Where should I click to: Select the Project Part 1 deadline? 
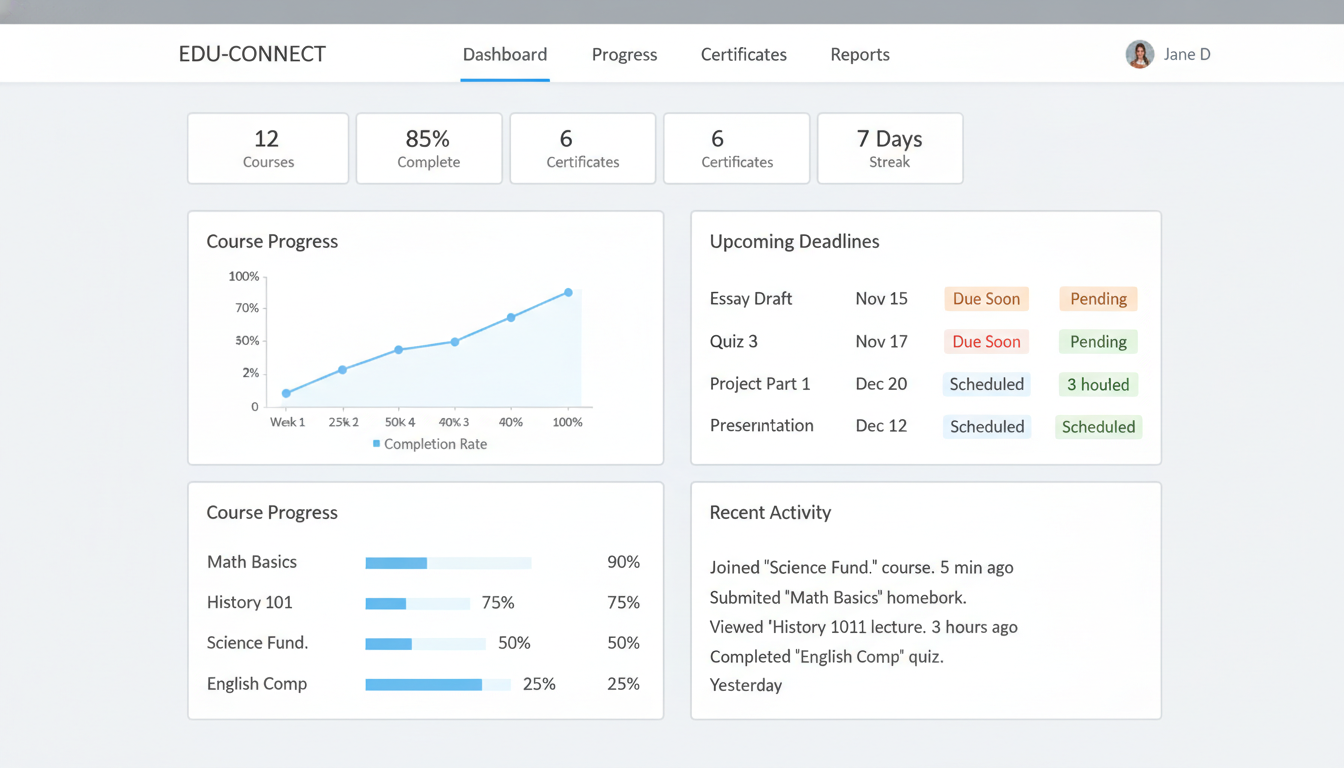[x=760, y=384]
